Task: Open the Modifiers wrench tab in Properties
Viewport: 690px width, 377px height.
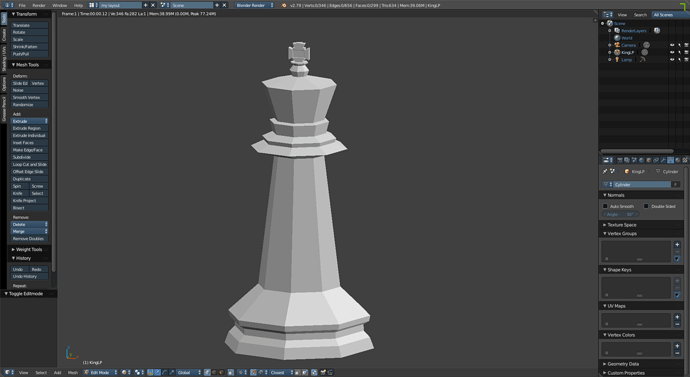Action: [663, 160]
